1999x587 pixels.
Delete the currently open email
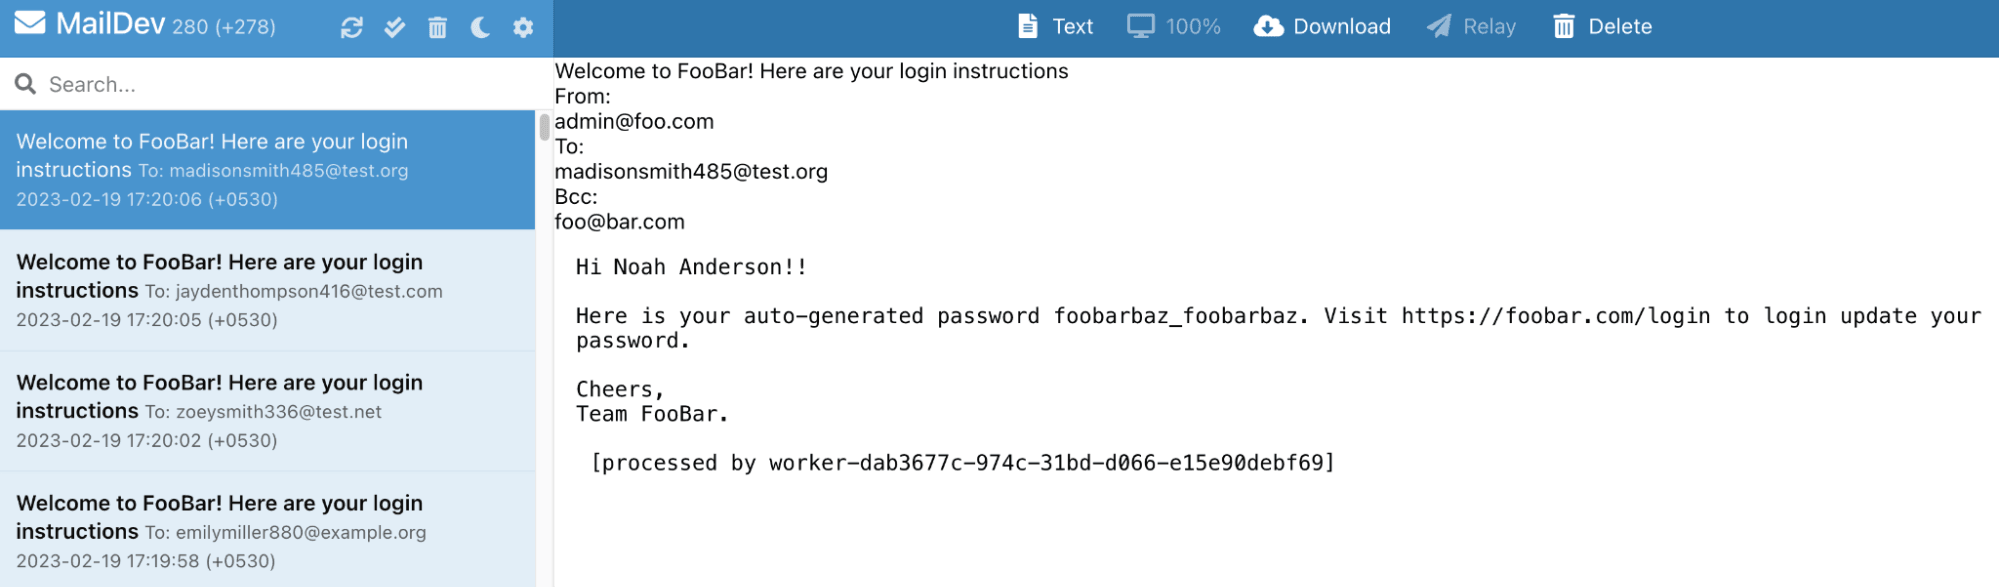pos(1602,26)
